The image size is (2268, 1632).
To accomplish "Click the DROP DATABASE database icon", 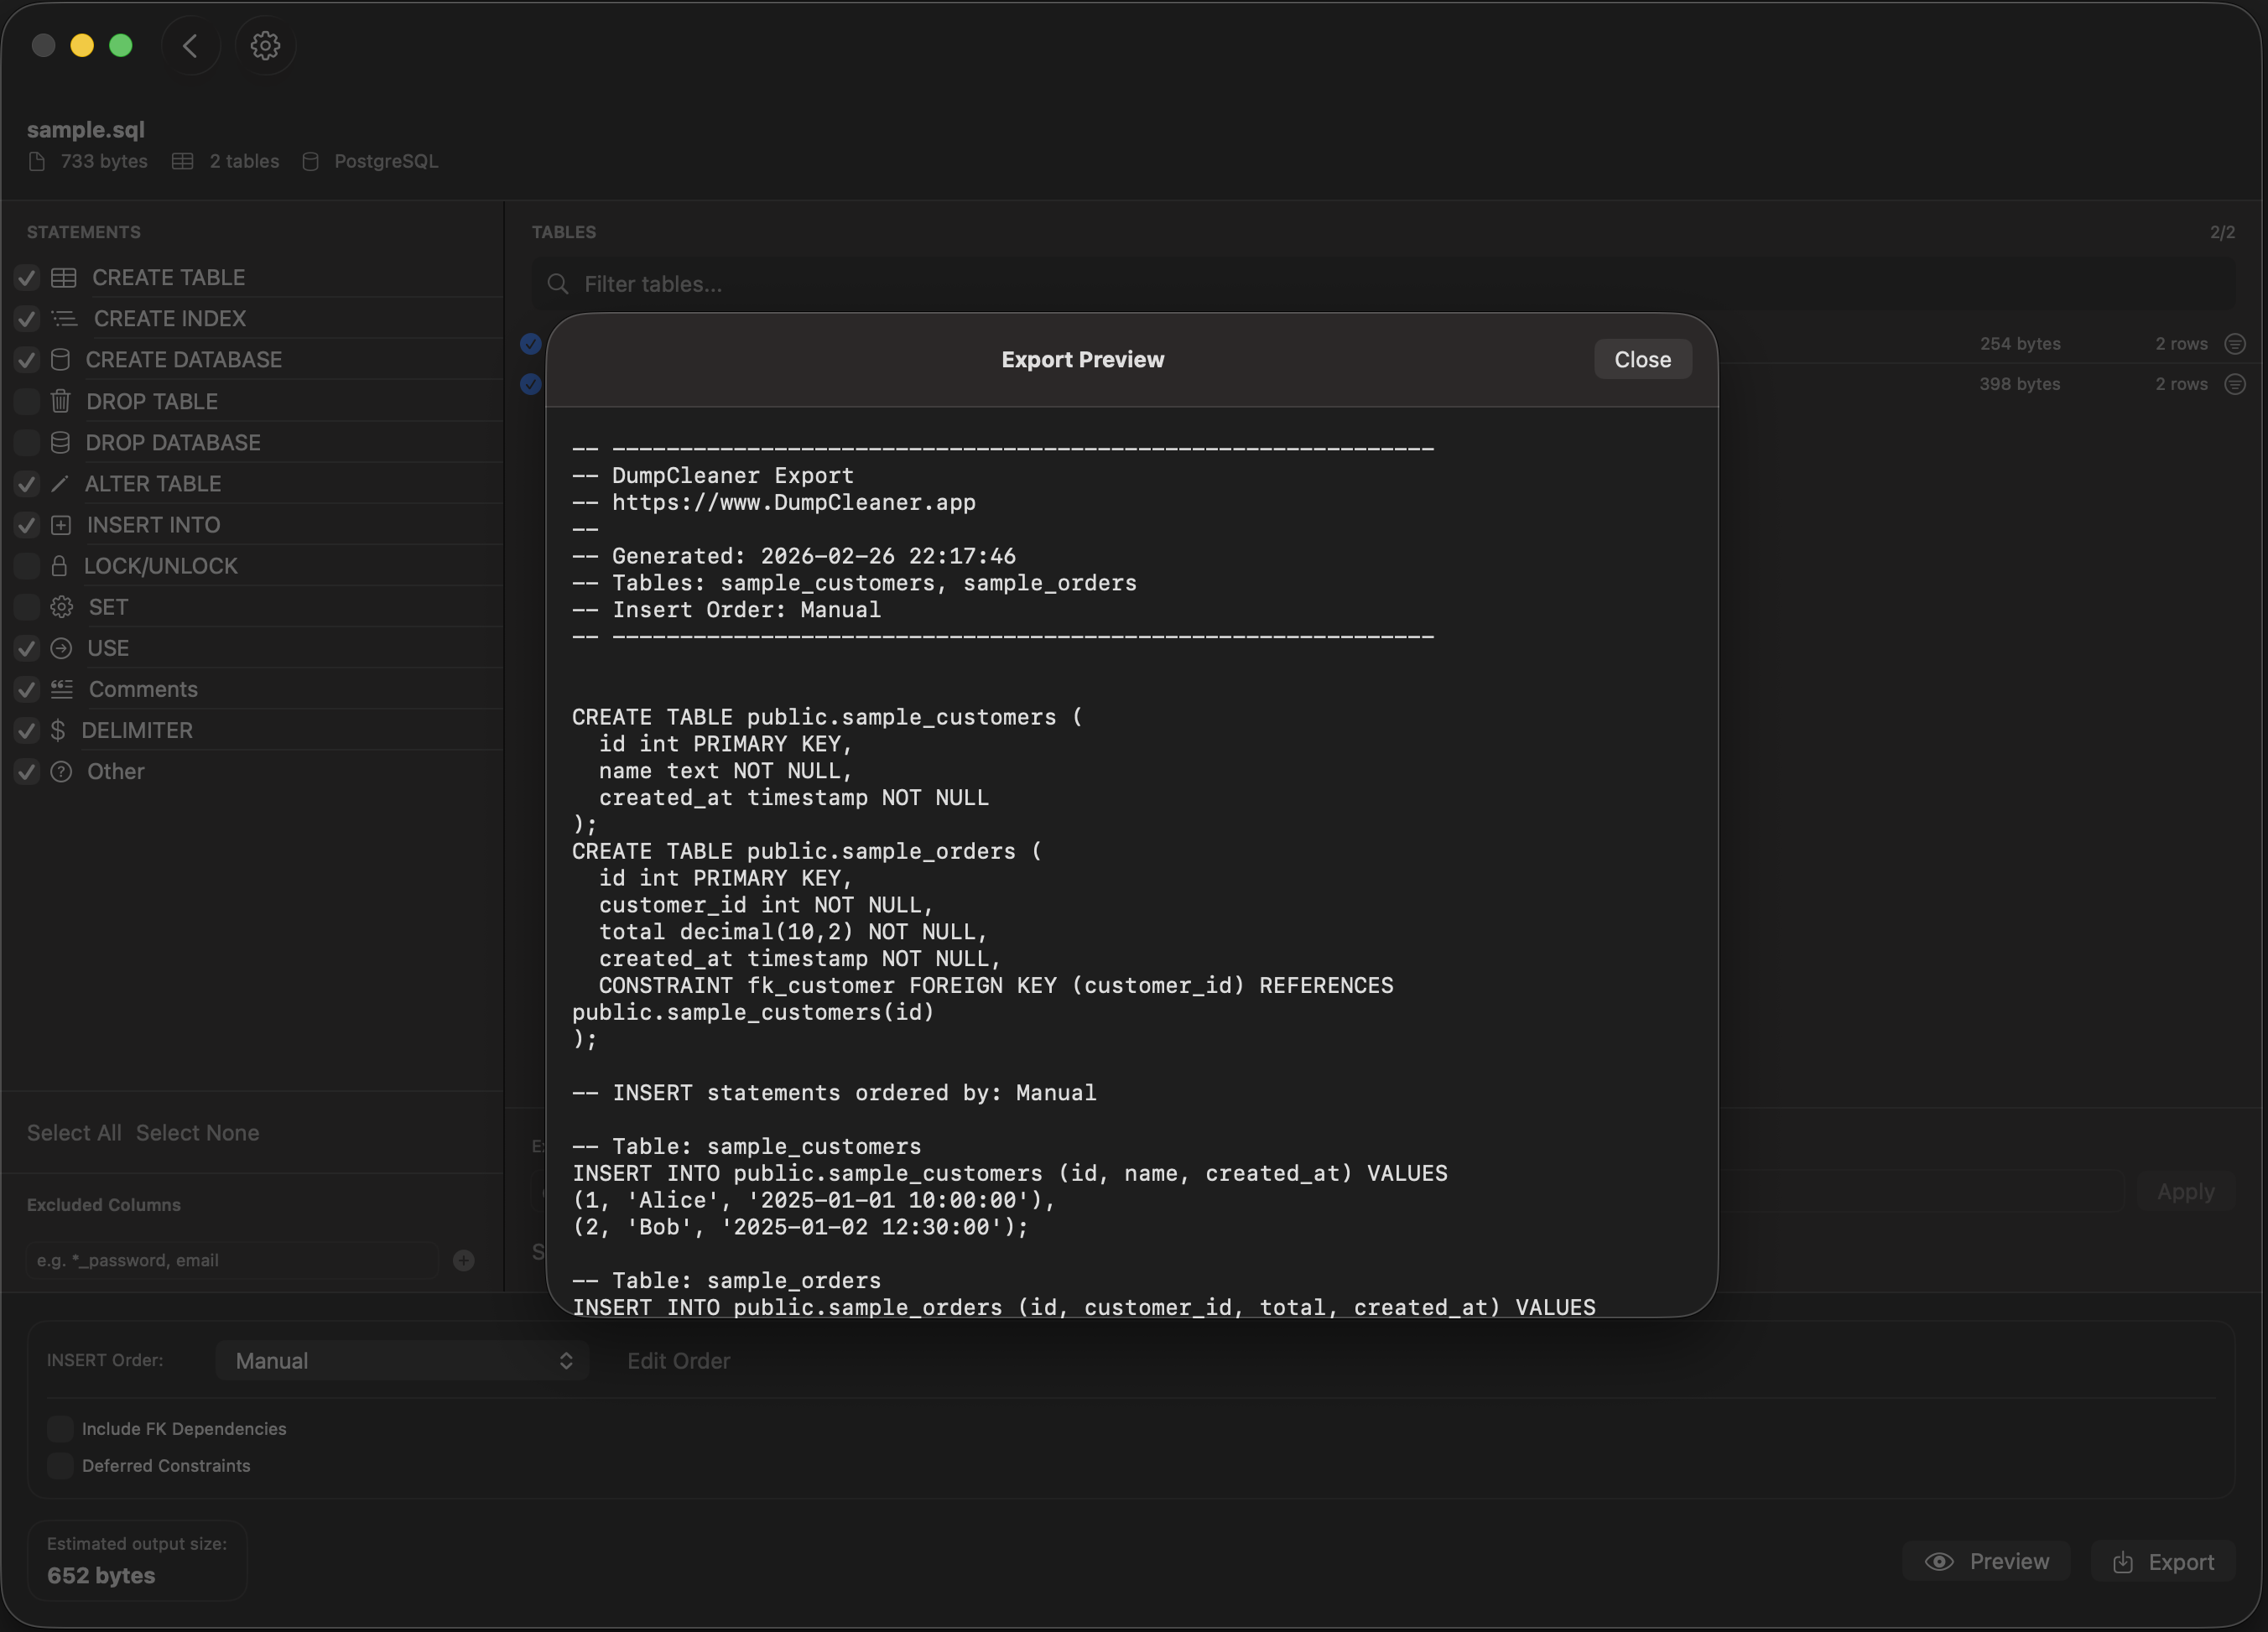I will (61, 442).
